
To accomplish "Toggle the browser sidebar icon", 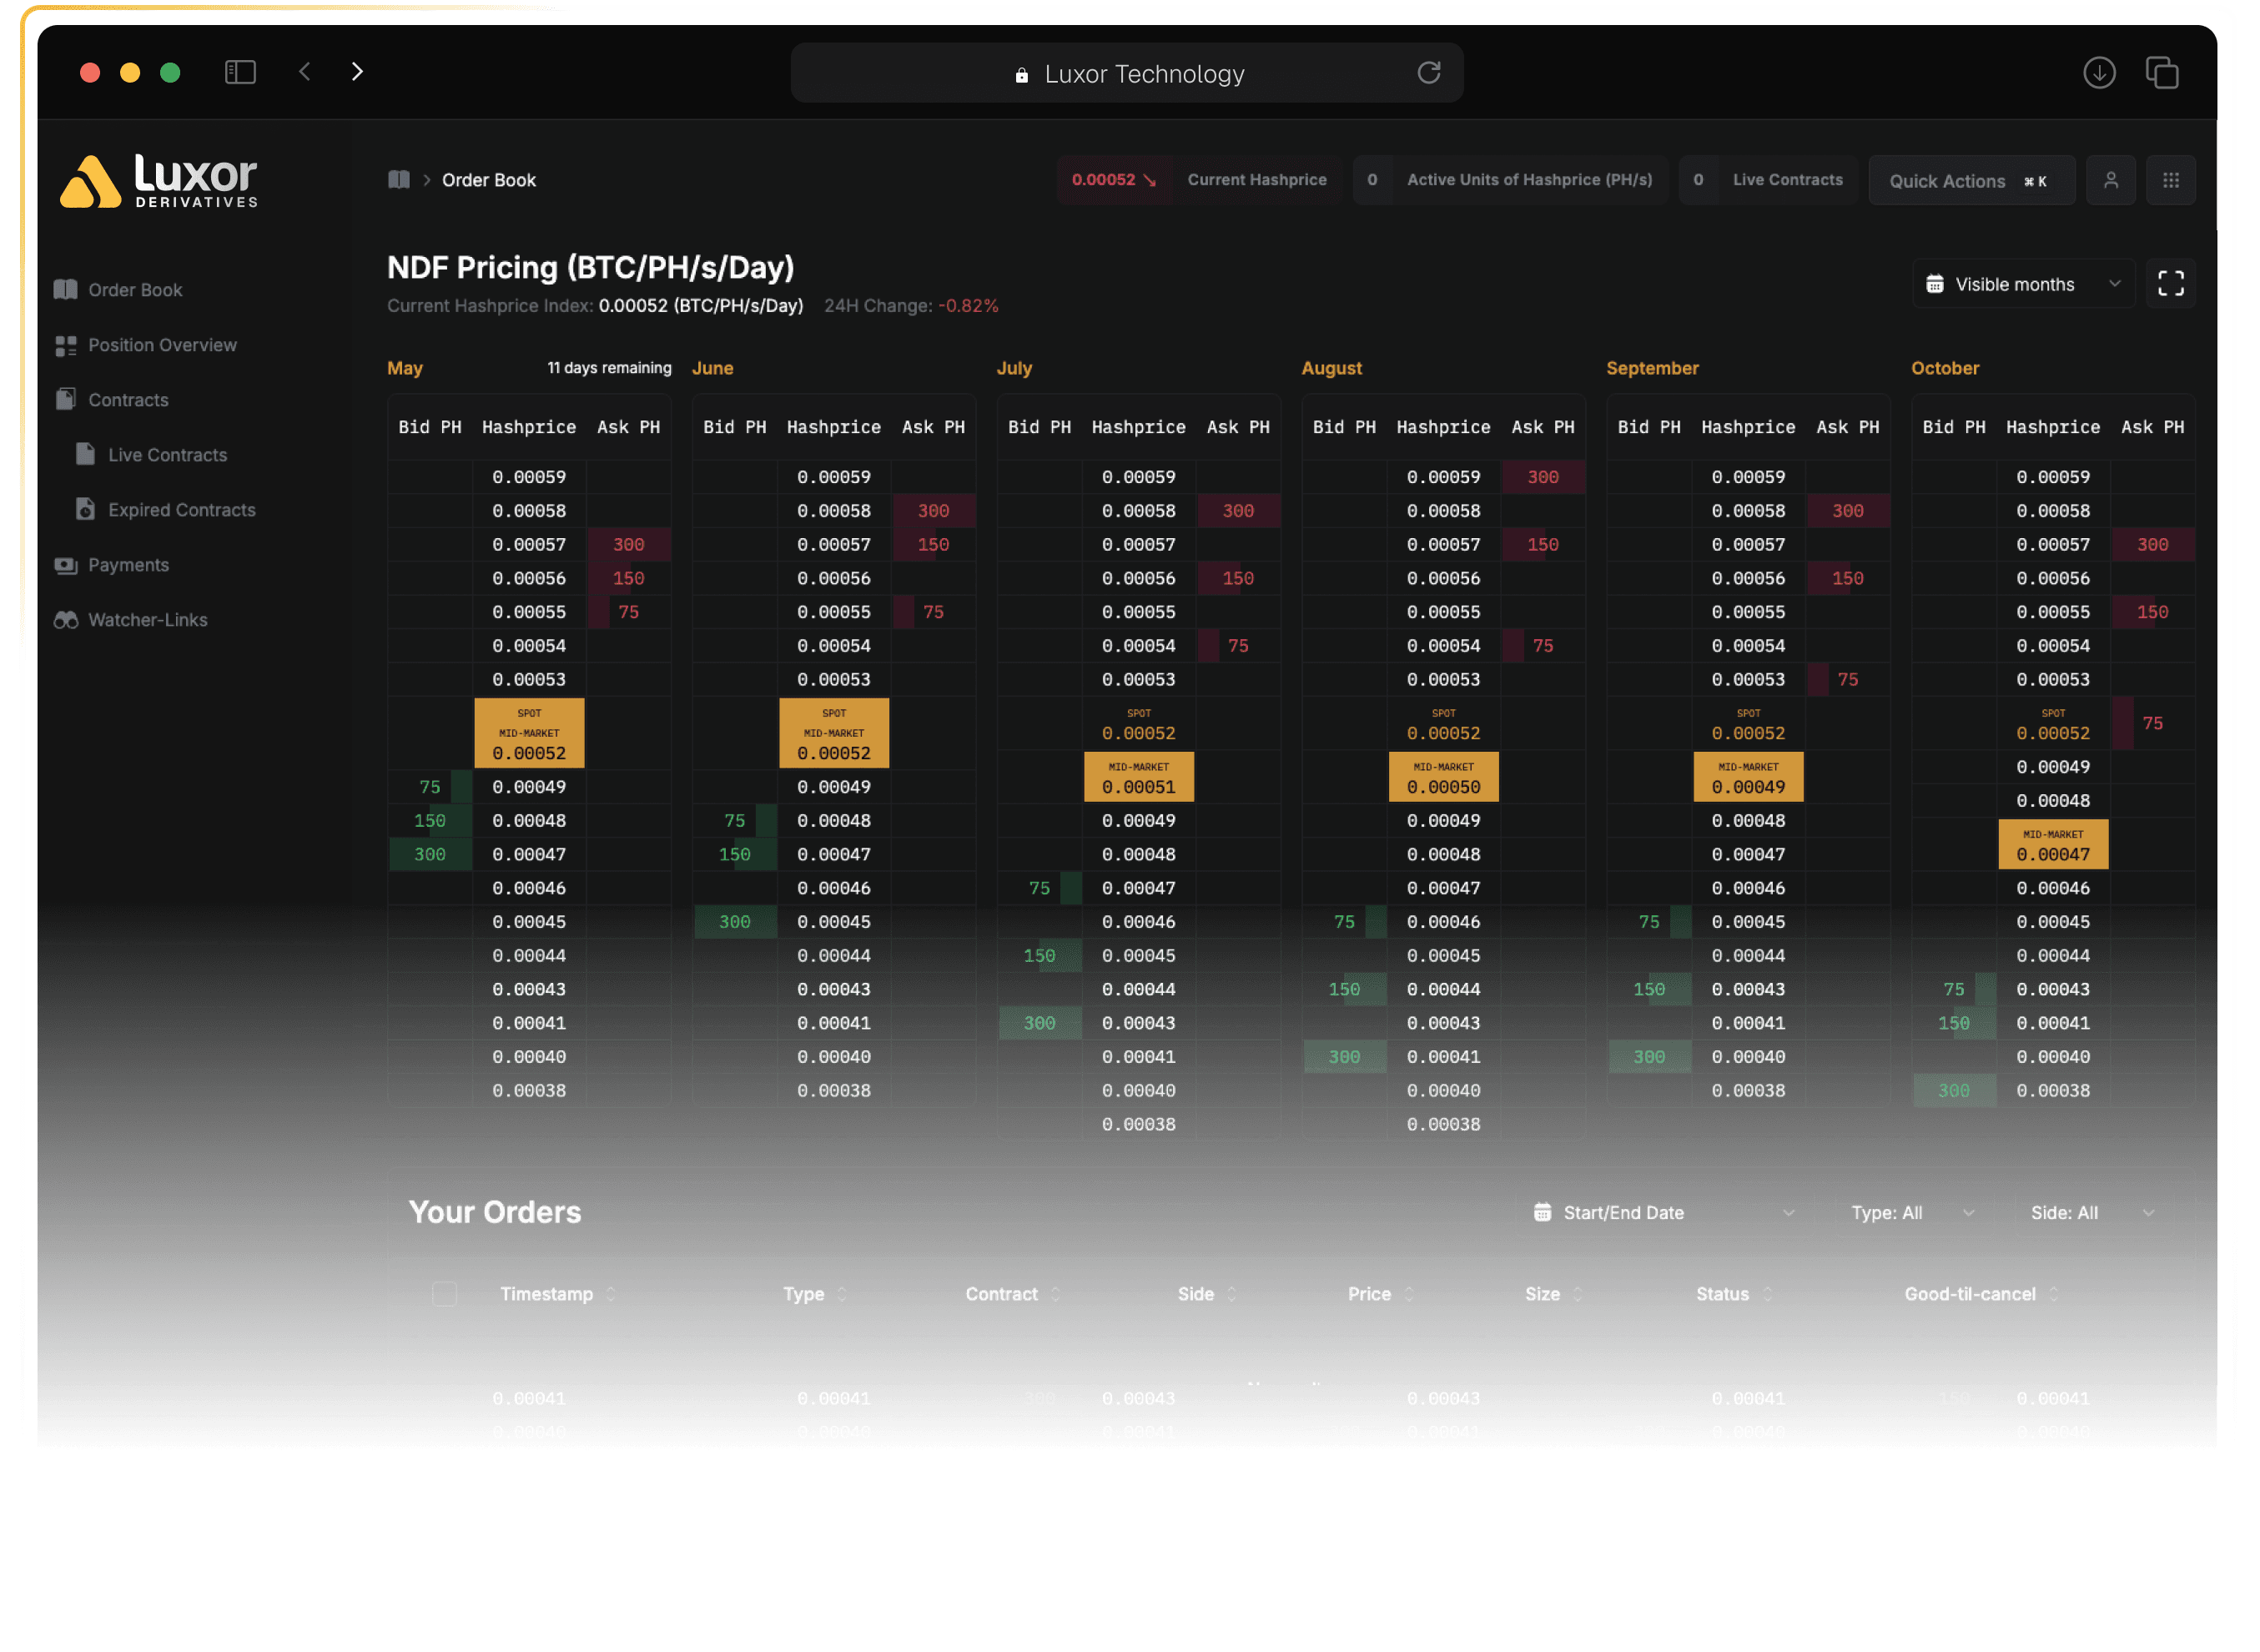I will click(x=240, y=71).
